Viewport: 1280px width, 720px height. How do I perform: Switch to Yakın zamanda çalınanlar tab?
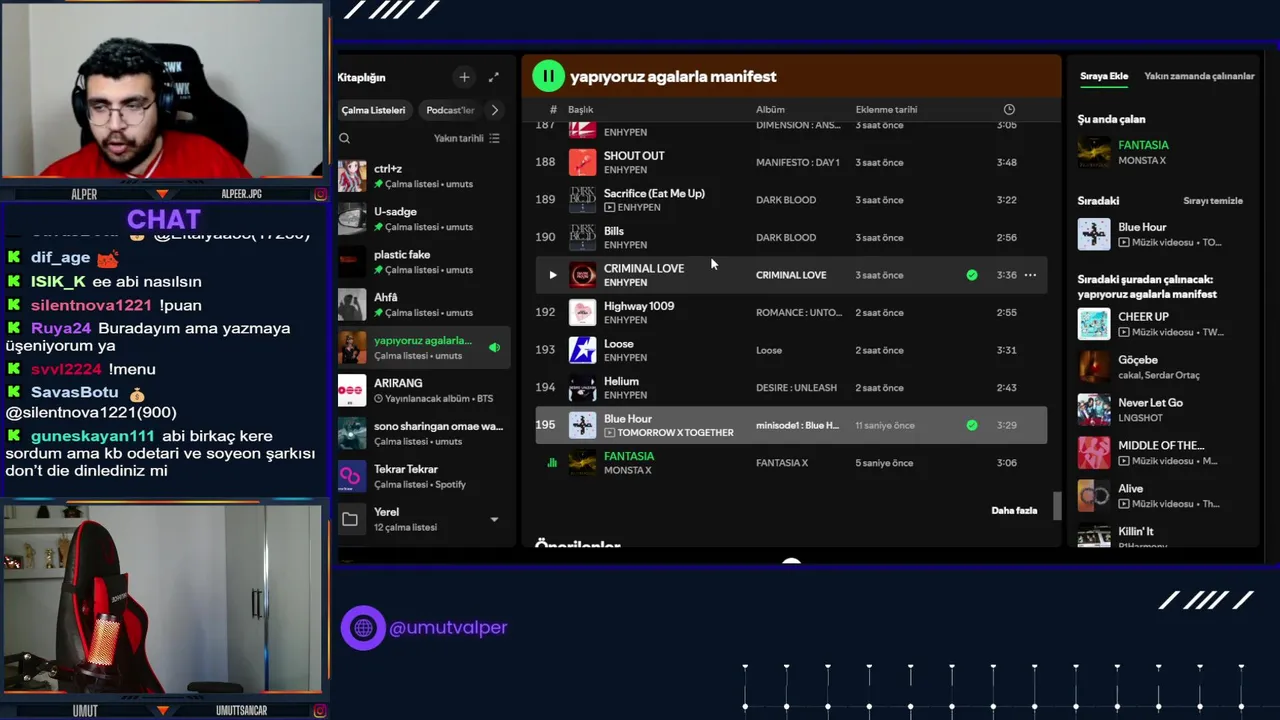click(x=1199, y=76)
